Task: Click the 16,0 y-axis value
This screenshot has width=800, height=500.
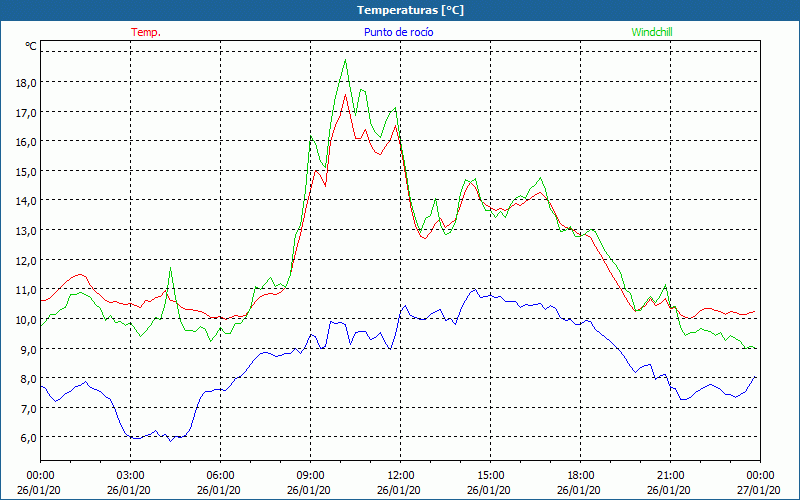Action: [26, 142]
